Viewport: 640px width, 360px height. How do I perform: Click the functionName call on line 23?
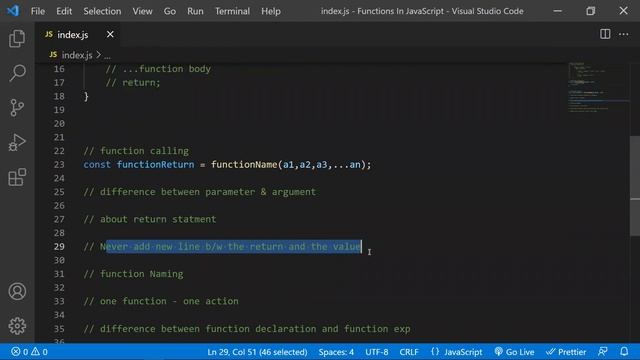pyautogui.click(x=244, y=164)
